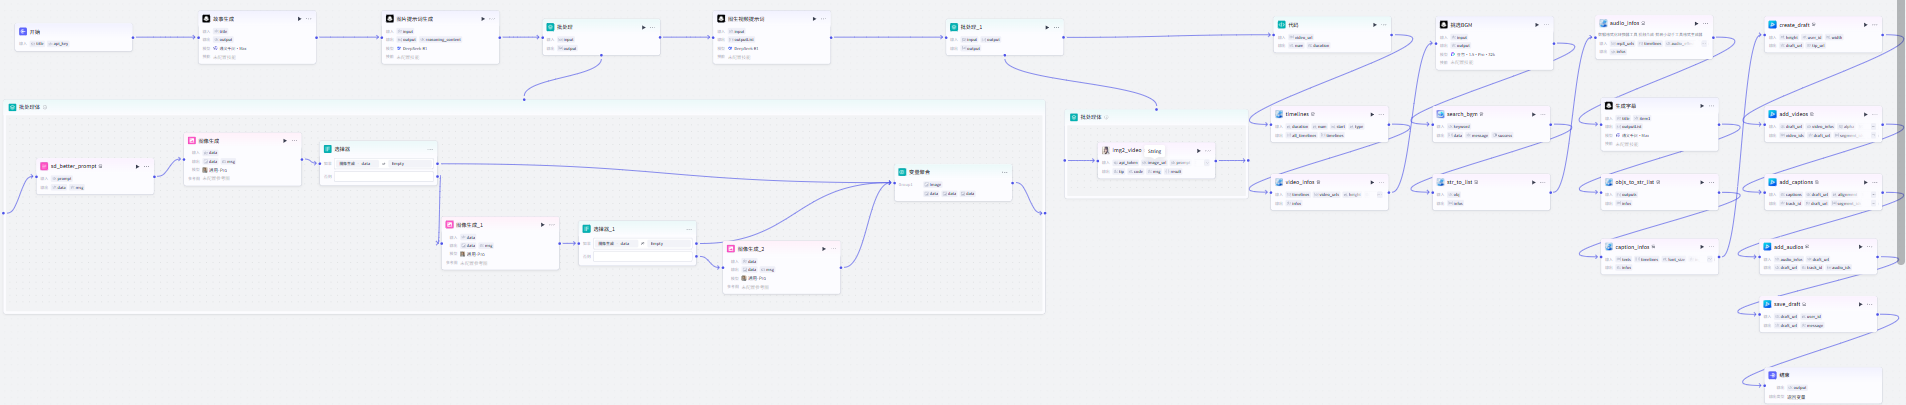Select the objs_to_str_list node title
Viewport: 1906px width, 405px height.
tap(1634, 182)
